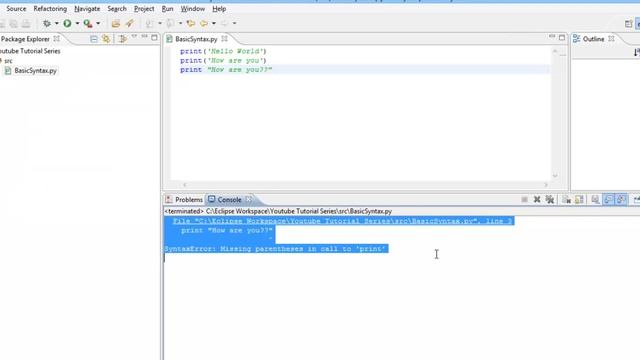This screenshot has width=640, height=360.
Task: Click the greyed Print toolbar icon
Action: tap(26, 23)
